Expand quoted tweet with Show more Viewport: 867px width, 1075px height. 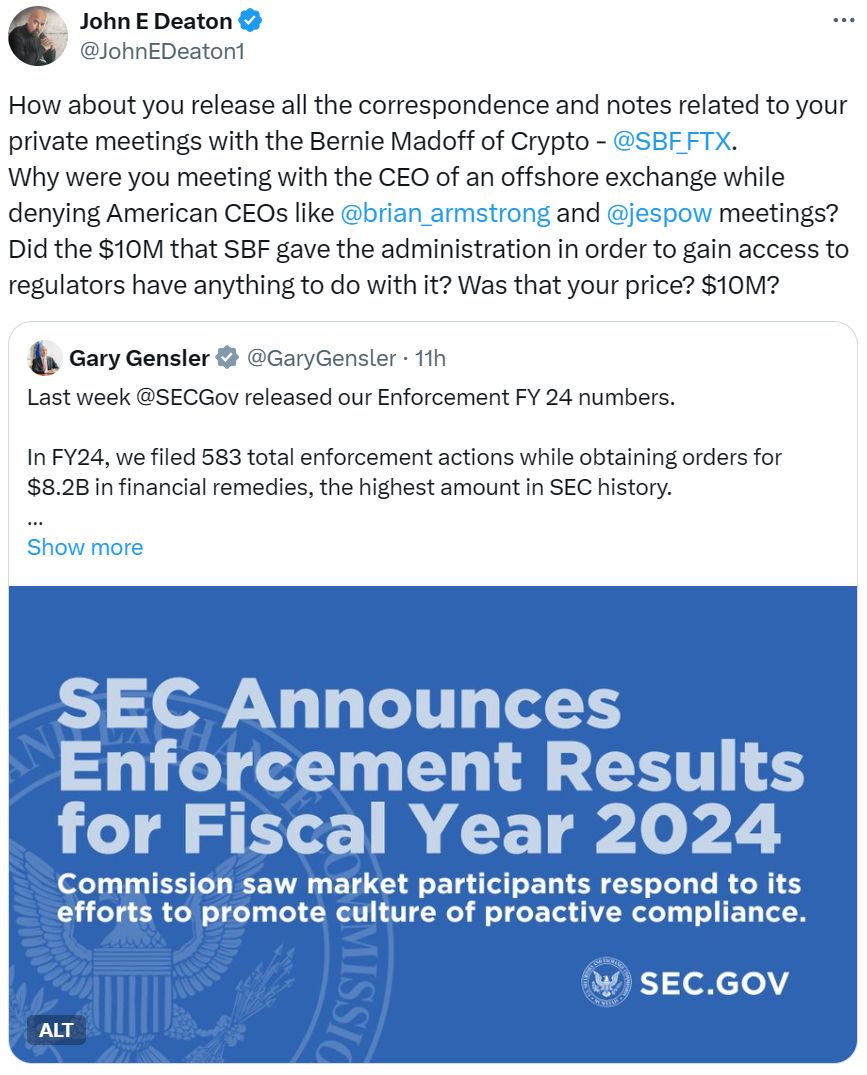pos(85,547)
